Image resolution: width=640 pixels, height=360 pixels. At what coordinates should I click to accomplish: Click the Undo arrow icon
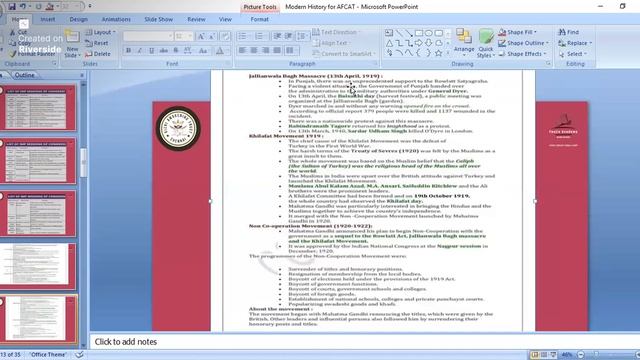tap(23, 7)
